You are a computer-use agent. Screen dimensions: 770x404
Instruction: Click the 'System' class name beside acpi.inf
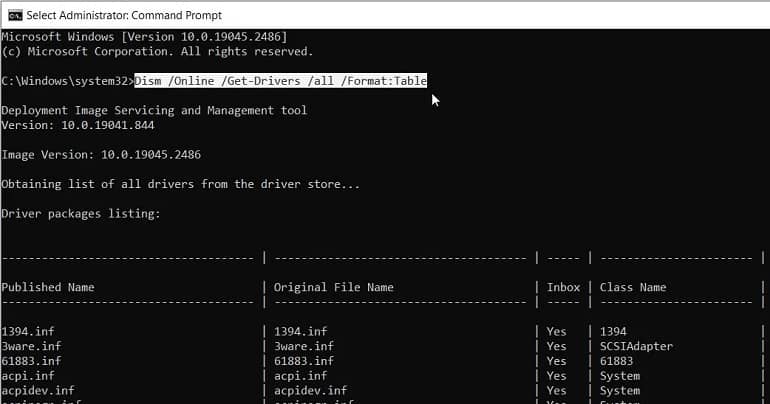point(620,376)
